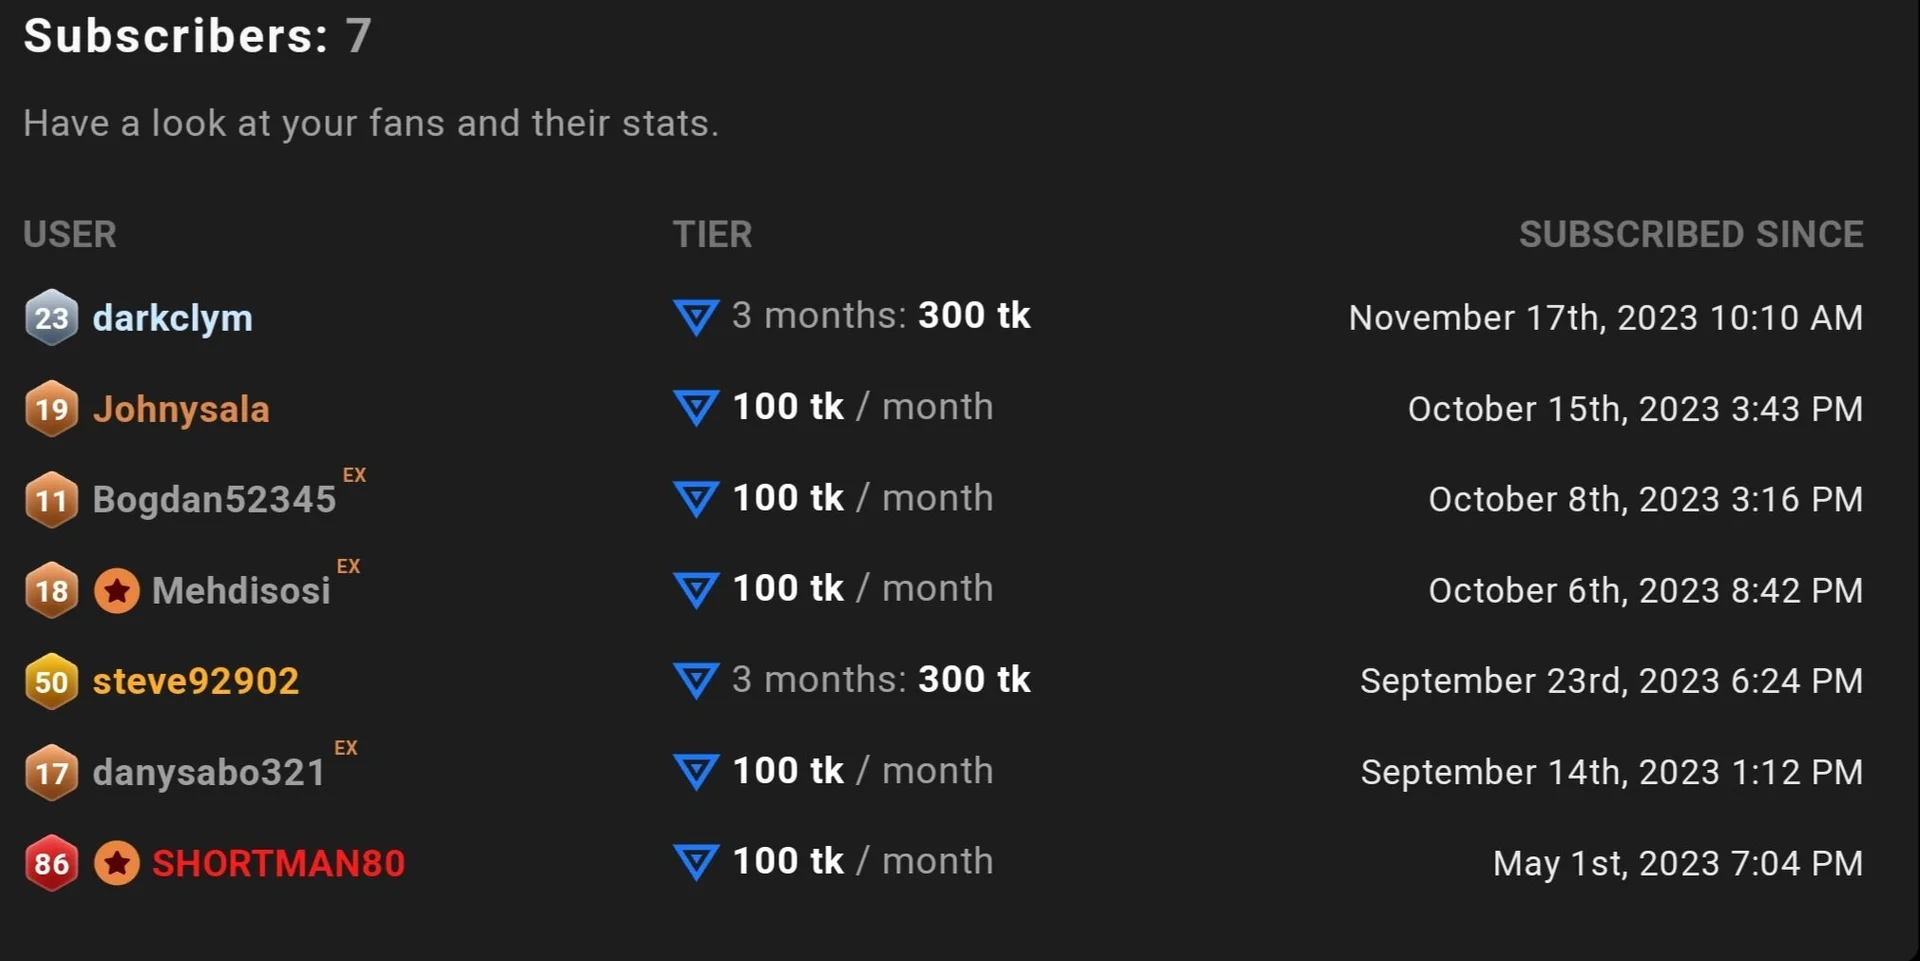1920x961 pixels.
Task: Open darkclym's user profile link
Action: click(x=172, y=318)
